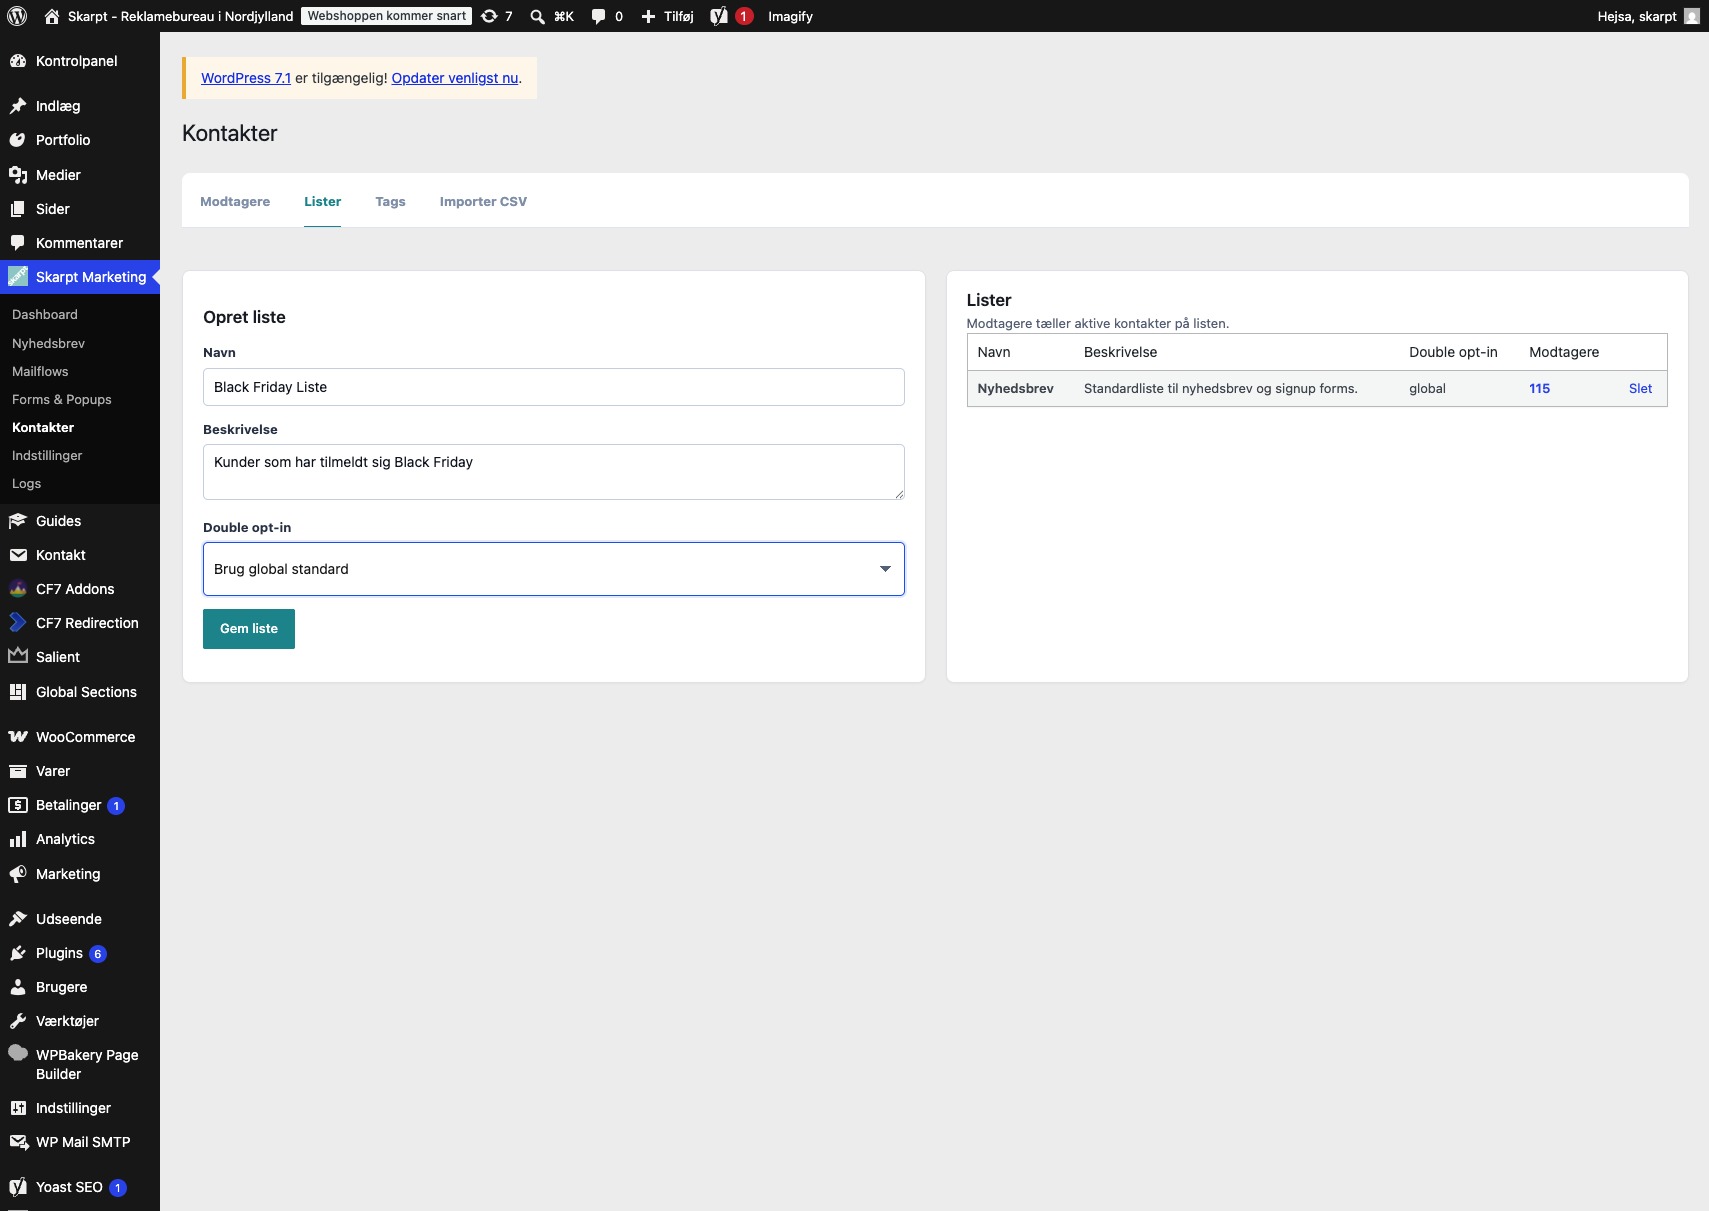Image resolution: width=1709 pixels, height=1211 pixels.
Task: Open the Tags tab
Action: (x=390, y=201)
